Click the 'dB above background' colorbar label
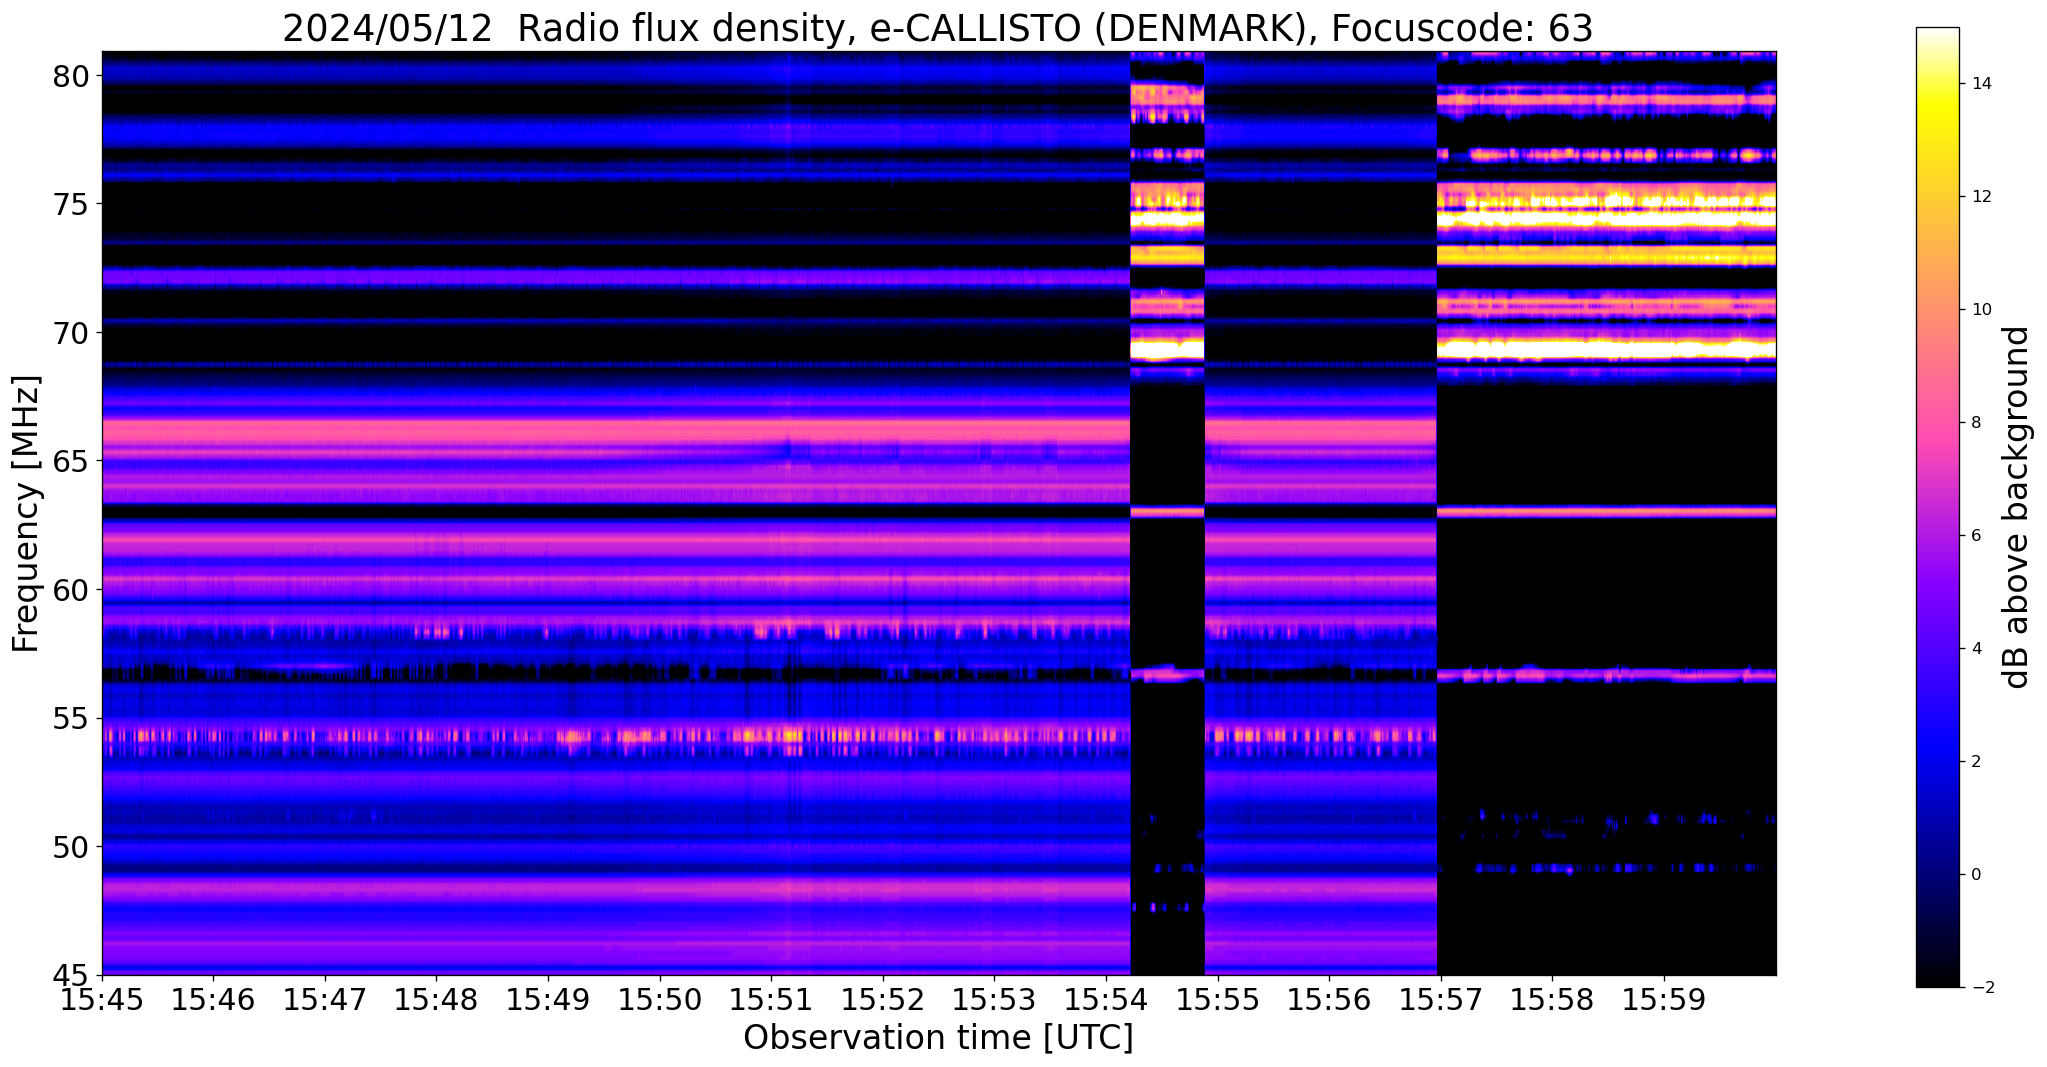This screenshot has height=1067, width=2047. 2018,507
